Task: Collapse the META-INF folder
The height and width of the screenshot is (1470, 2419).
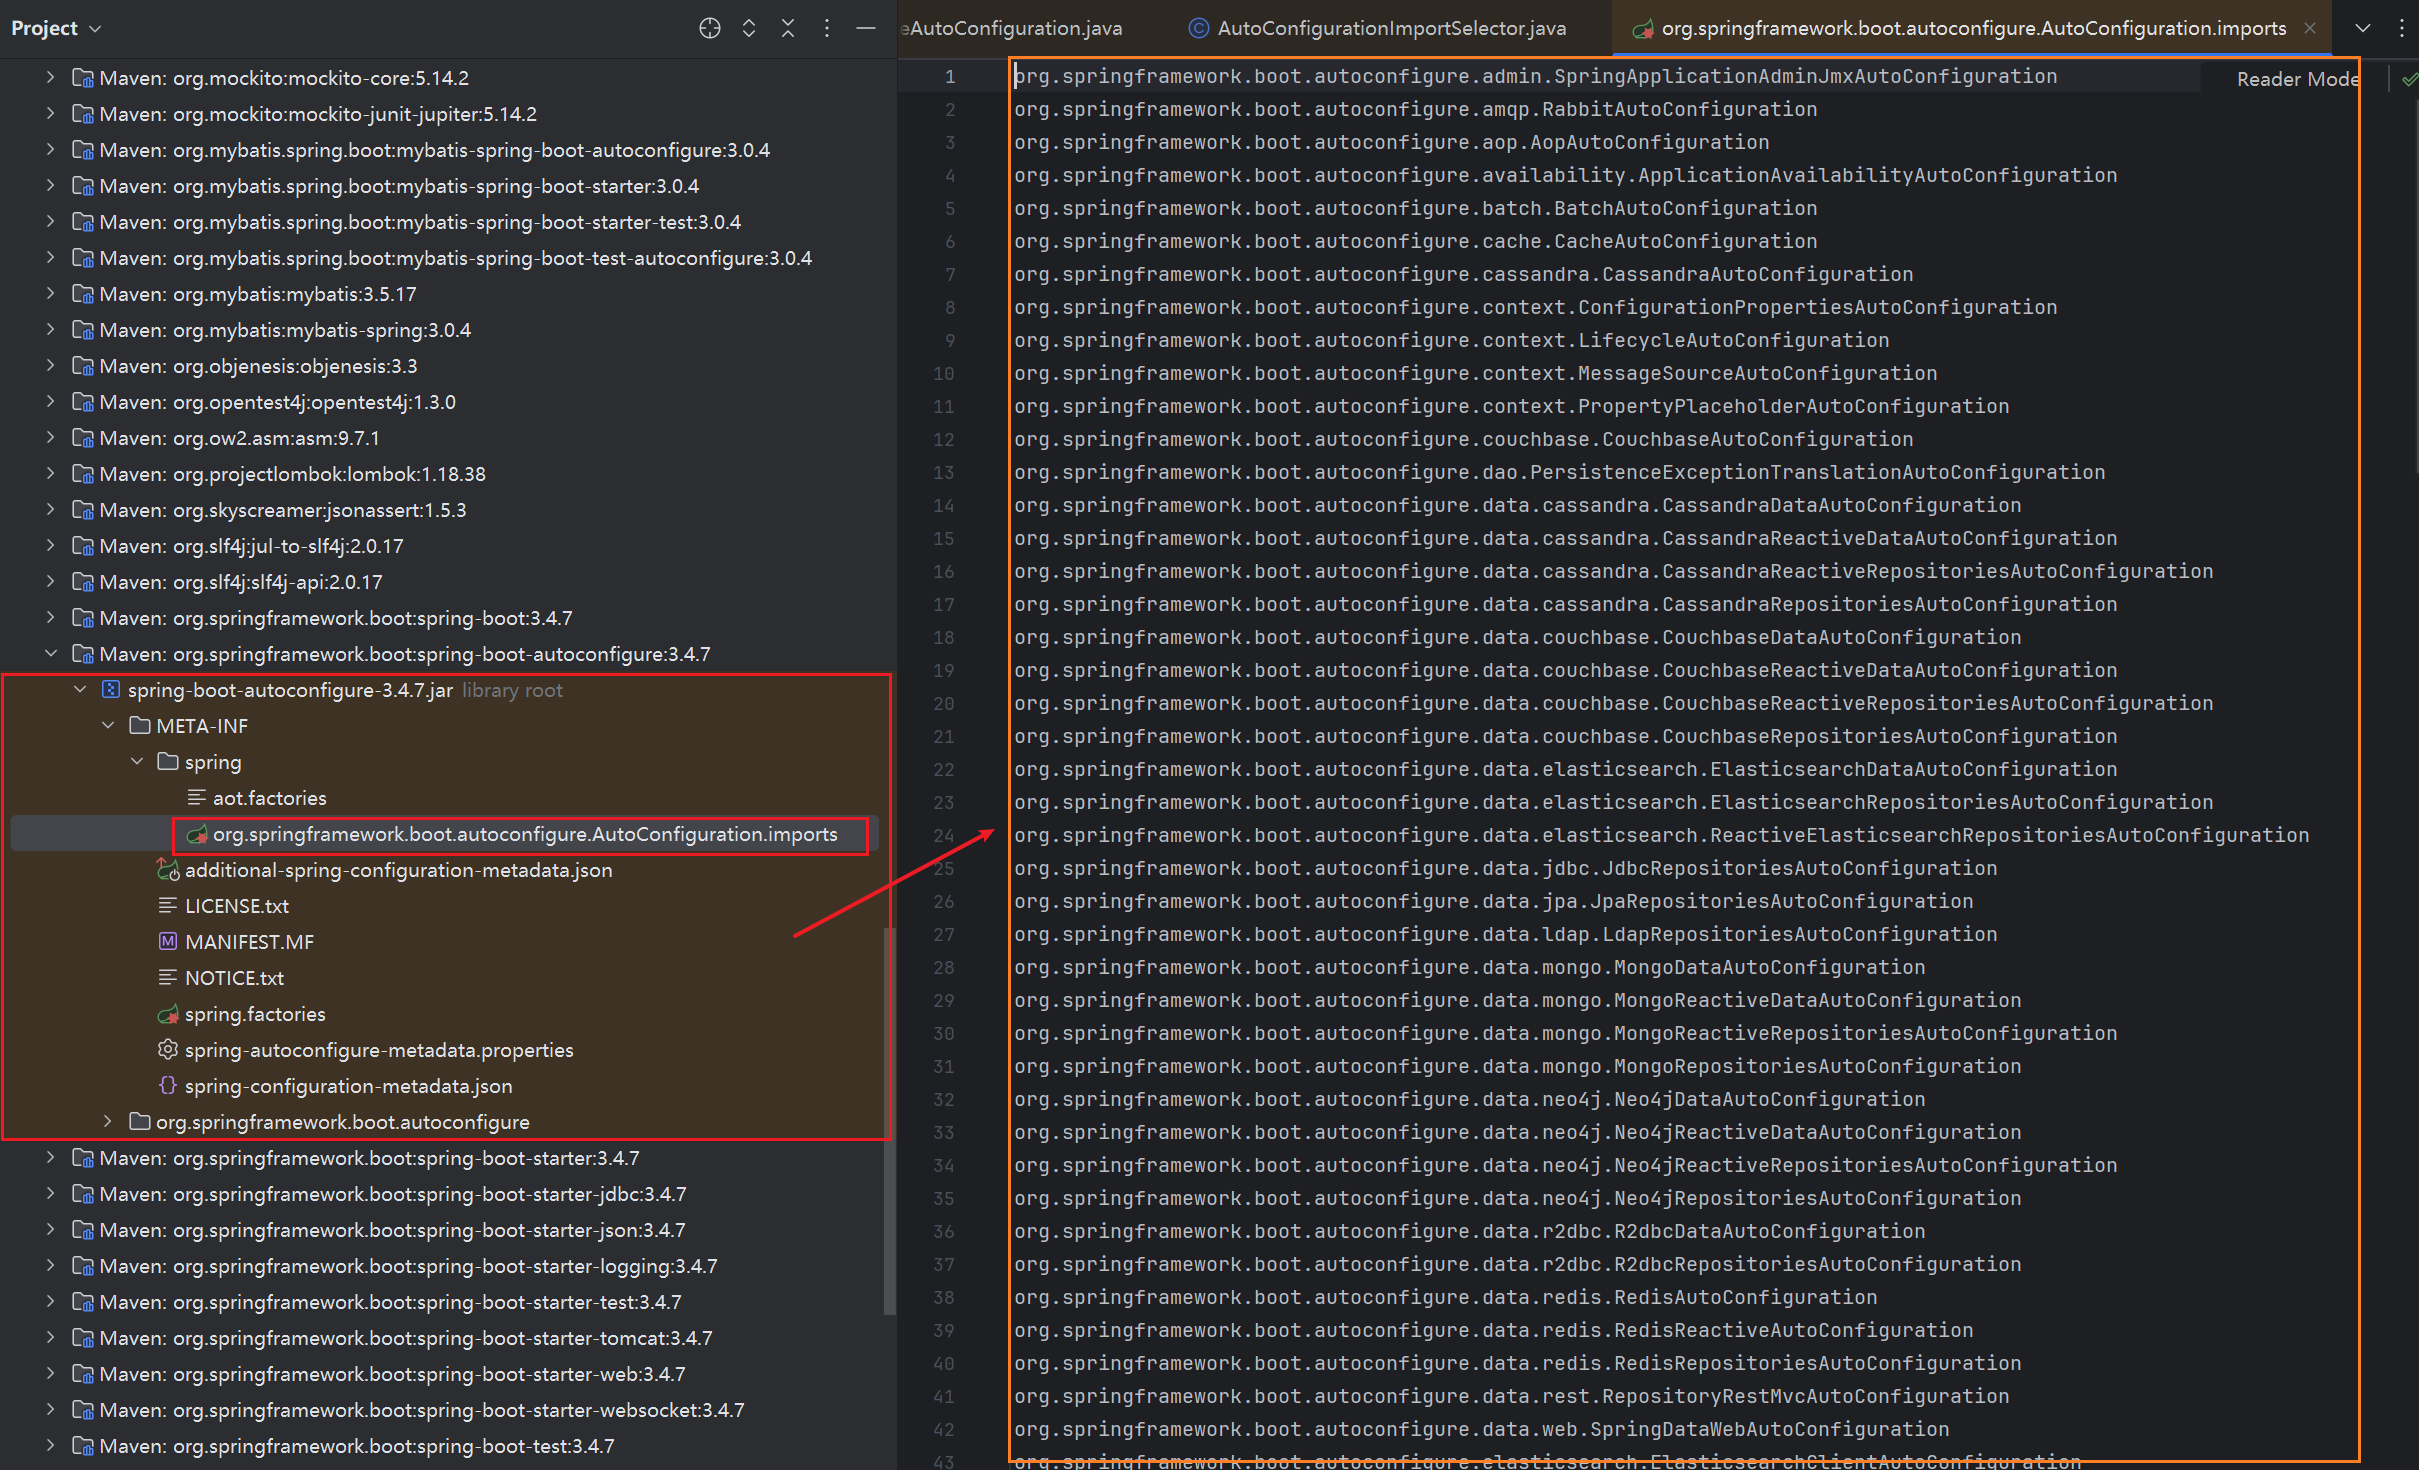Action: [x=108, y=726]
